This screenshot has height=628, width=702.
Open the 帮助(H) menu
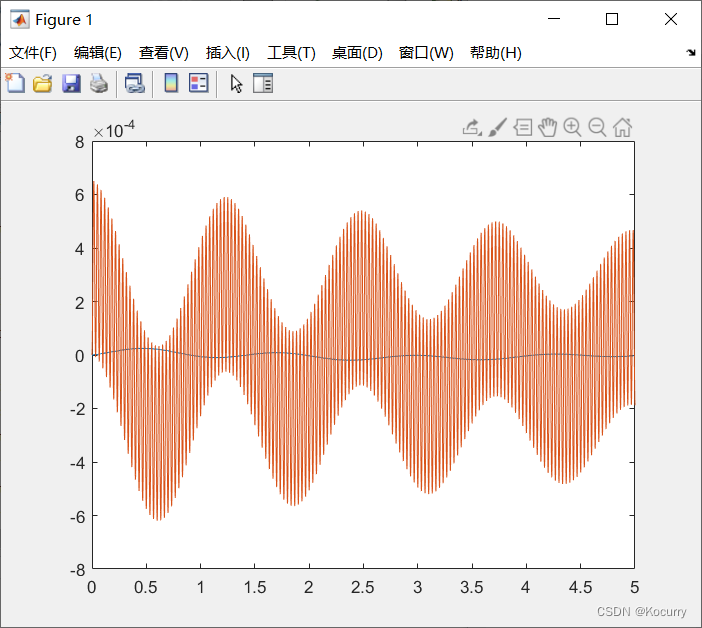point(496,53)
